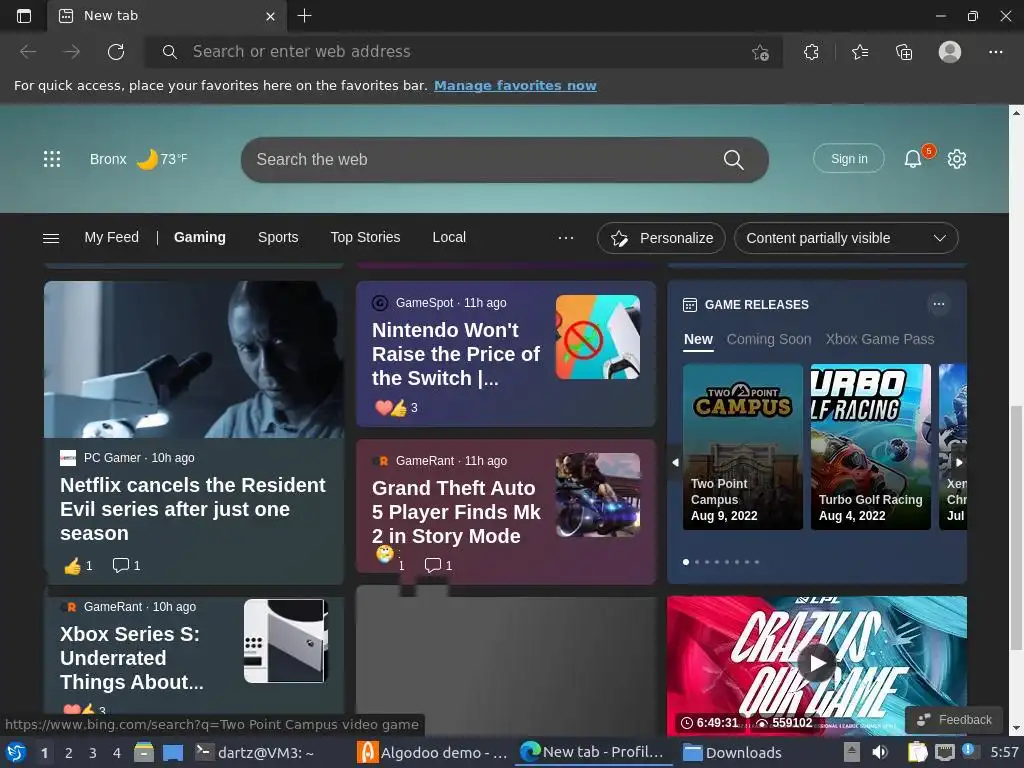
Task: Open the notifications bell icon
Action: (x=913, y=159)
